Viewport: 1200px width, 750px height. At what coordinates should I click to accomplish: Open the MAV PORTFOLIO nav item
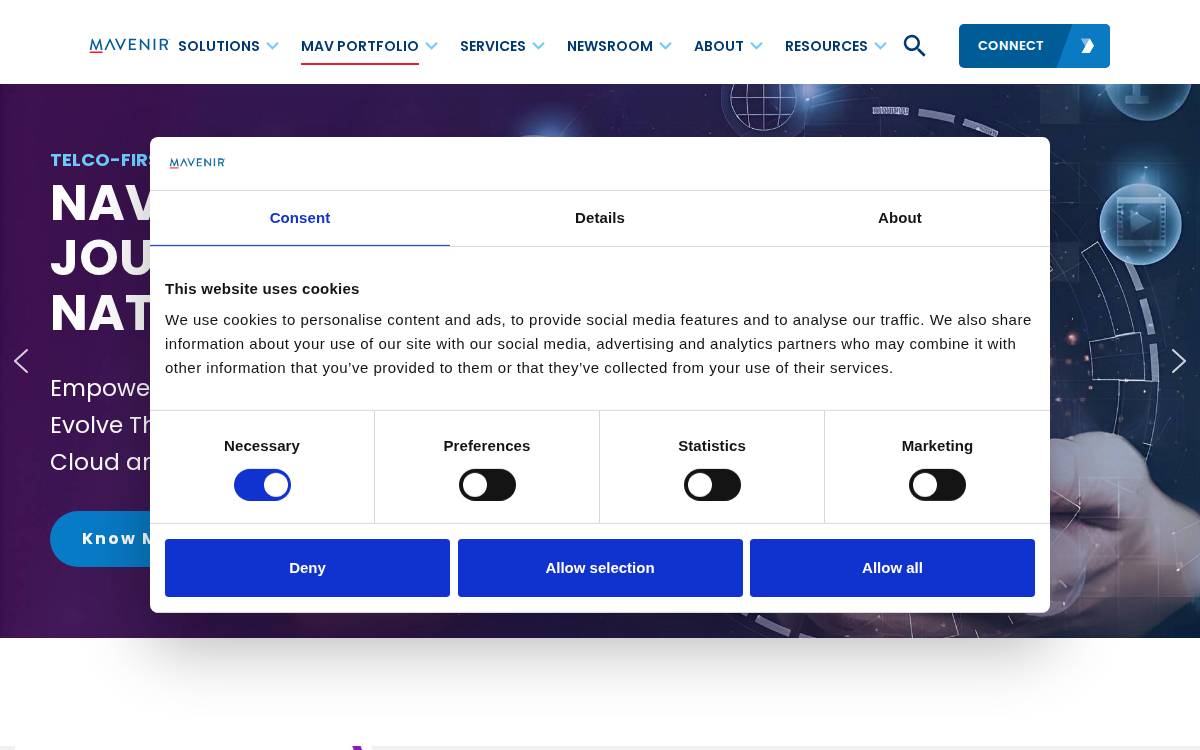[360, 46]
